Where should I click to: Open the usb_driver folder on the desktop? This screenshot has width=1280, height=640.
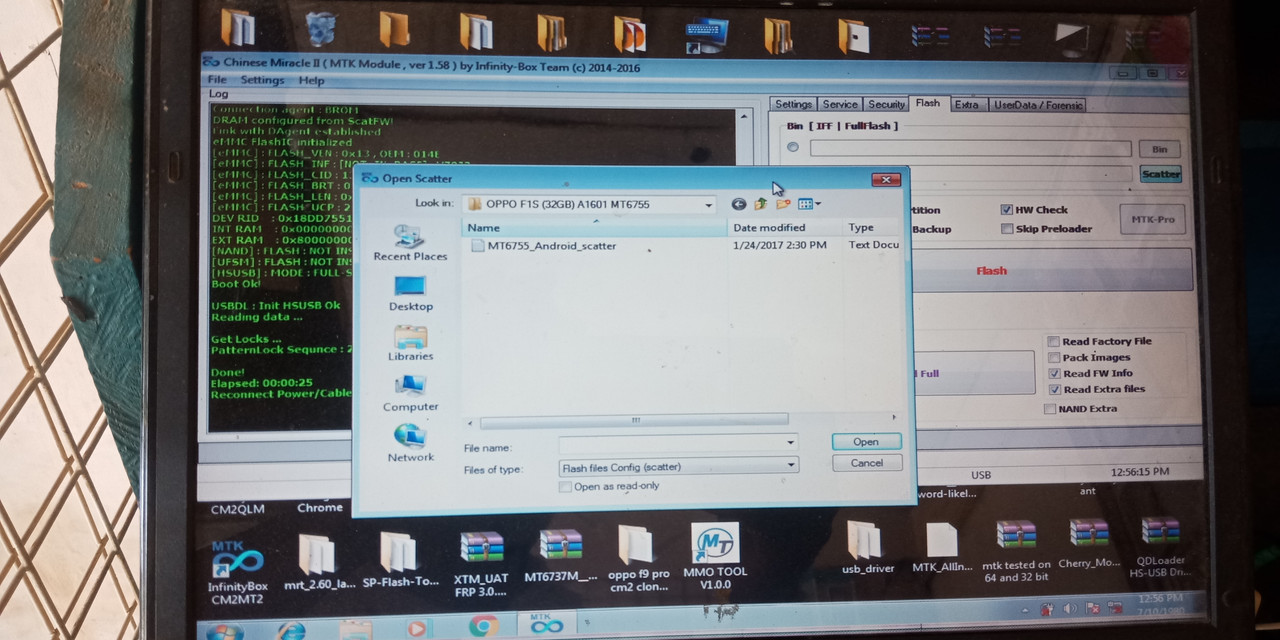(866, 548)
